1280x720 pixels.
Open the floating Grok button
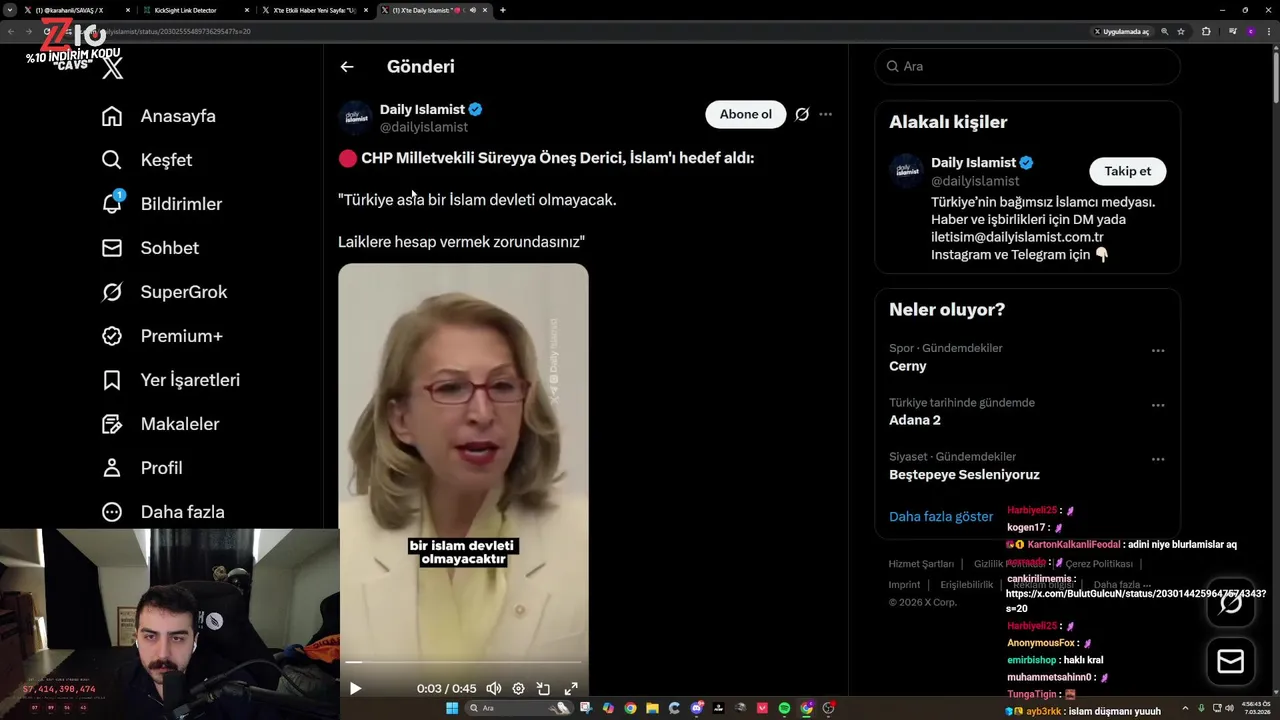[x=1230, y=603]
